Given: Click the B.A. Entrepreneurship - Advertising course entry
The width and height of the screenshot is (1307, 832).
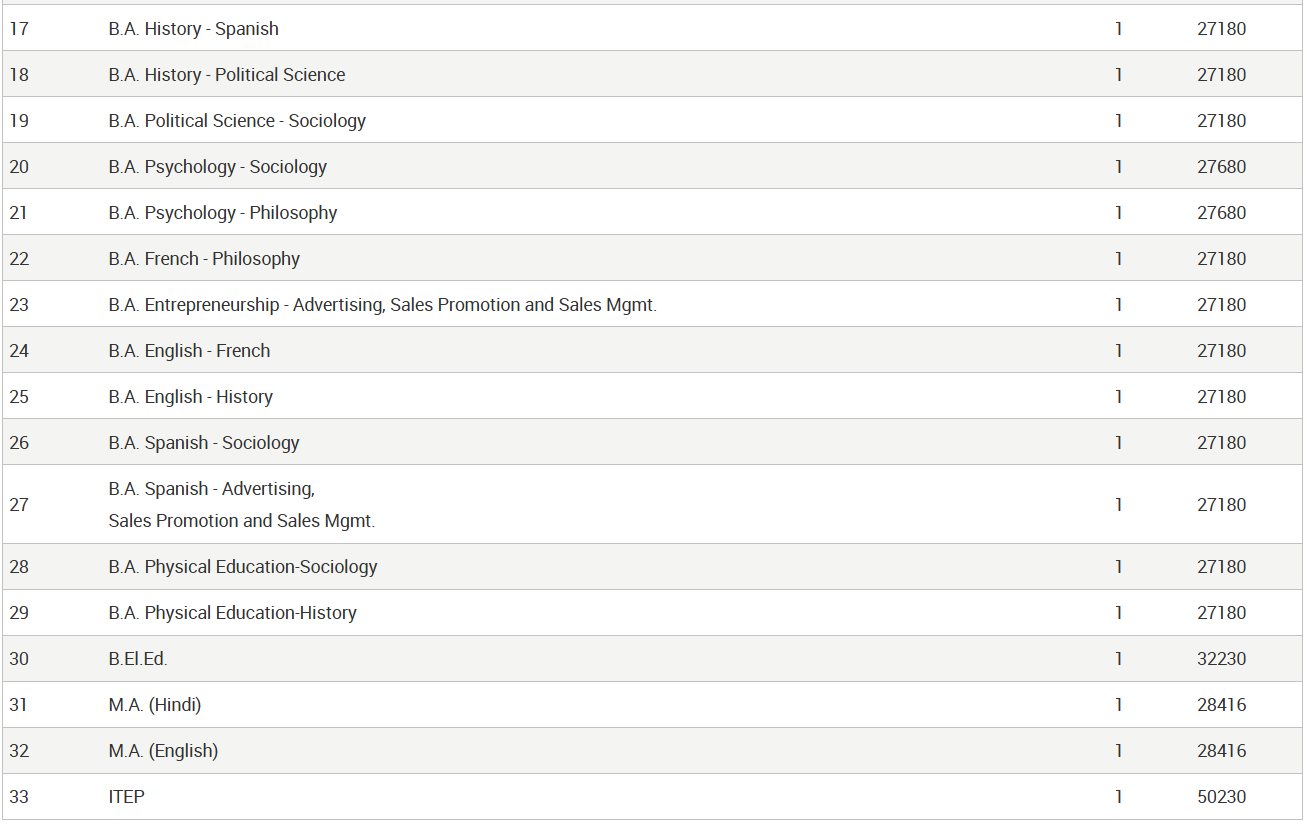Looking at the screenshot, I should click(x=382, y=305).
